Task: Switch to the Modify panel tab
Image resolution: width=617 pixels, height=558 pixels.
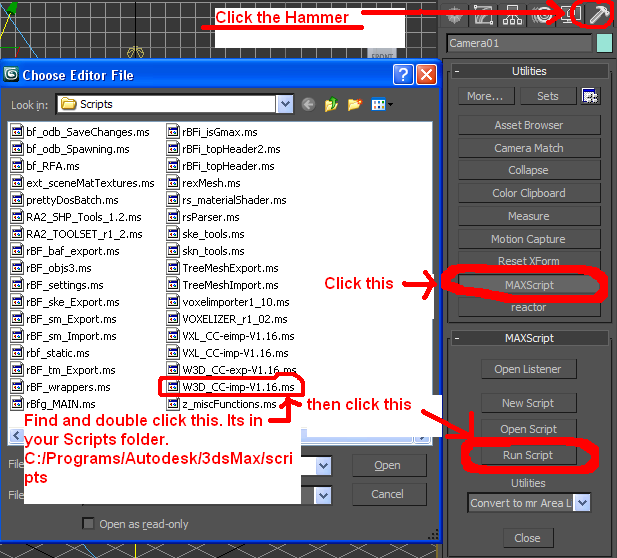Action: pyautogui.click(x=483, y=15)
